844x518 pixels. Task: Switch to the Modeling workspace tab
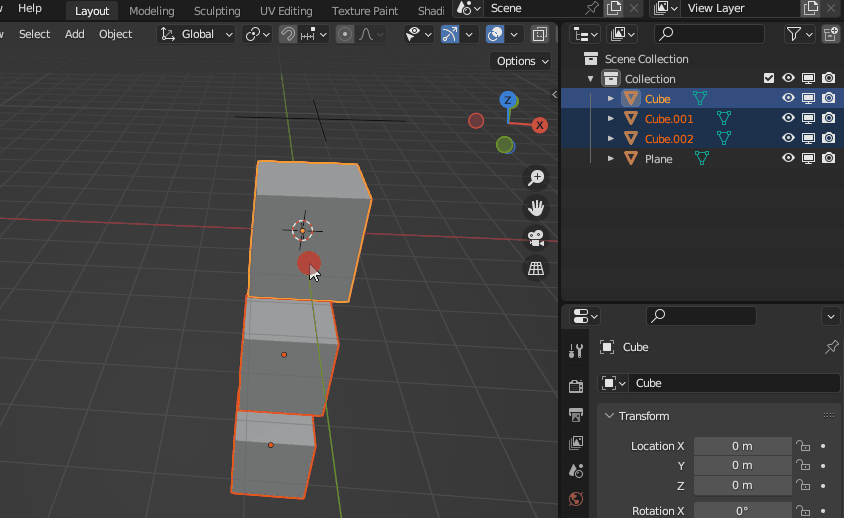152,10
